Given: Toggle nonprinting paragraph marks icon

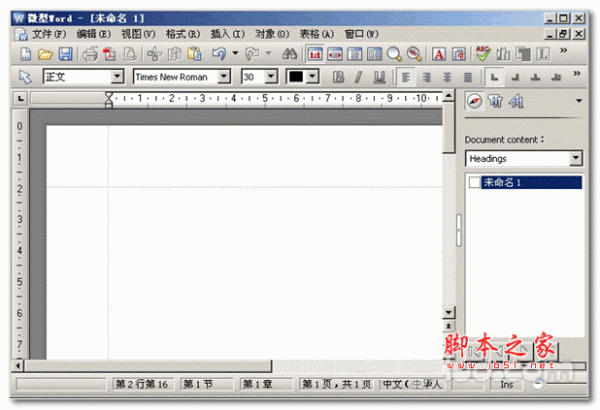Looking at the screenshot, I should pyautogui.click(x=459, y=54).
